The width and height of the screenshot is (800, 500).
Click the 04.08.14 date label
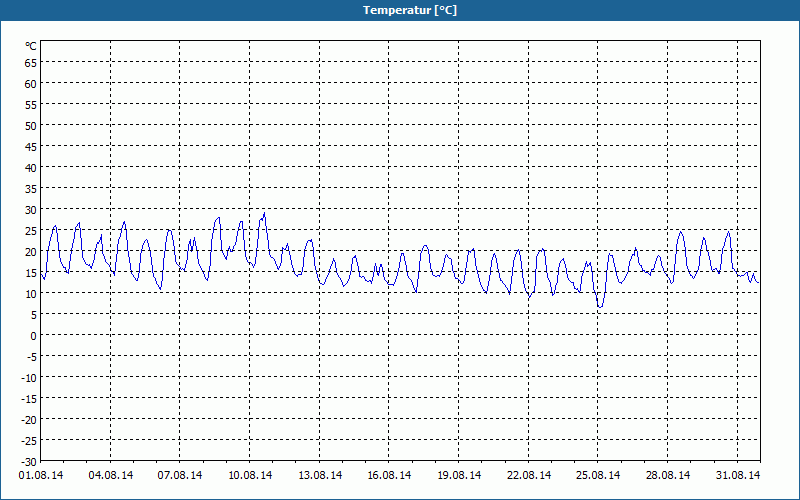pos(111,475)
